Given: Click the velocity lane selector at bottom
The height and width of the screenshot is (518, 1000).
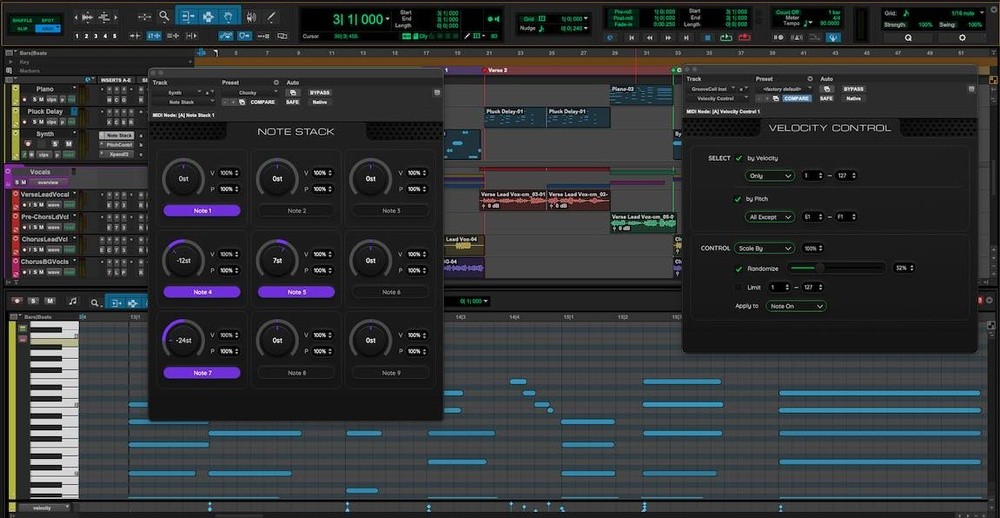Looking at the screenshot, I should click(x=43, y=508).
